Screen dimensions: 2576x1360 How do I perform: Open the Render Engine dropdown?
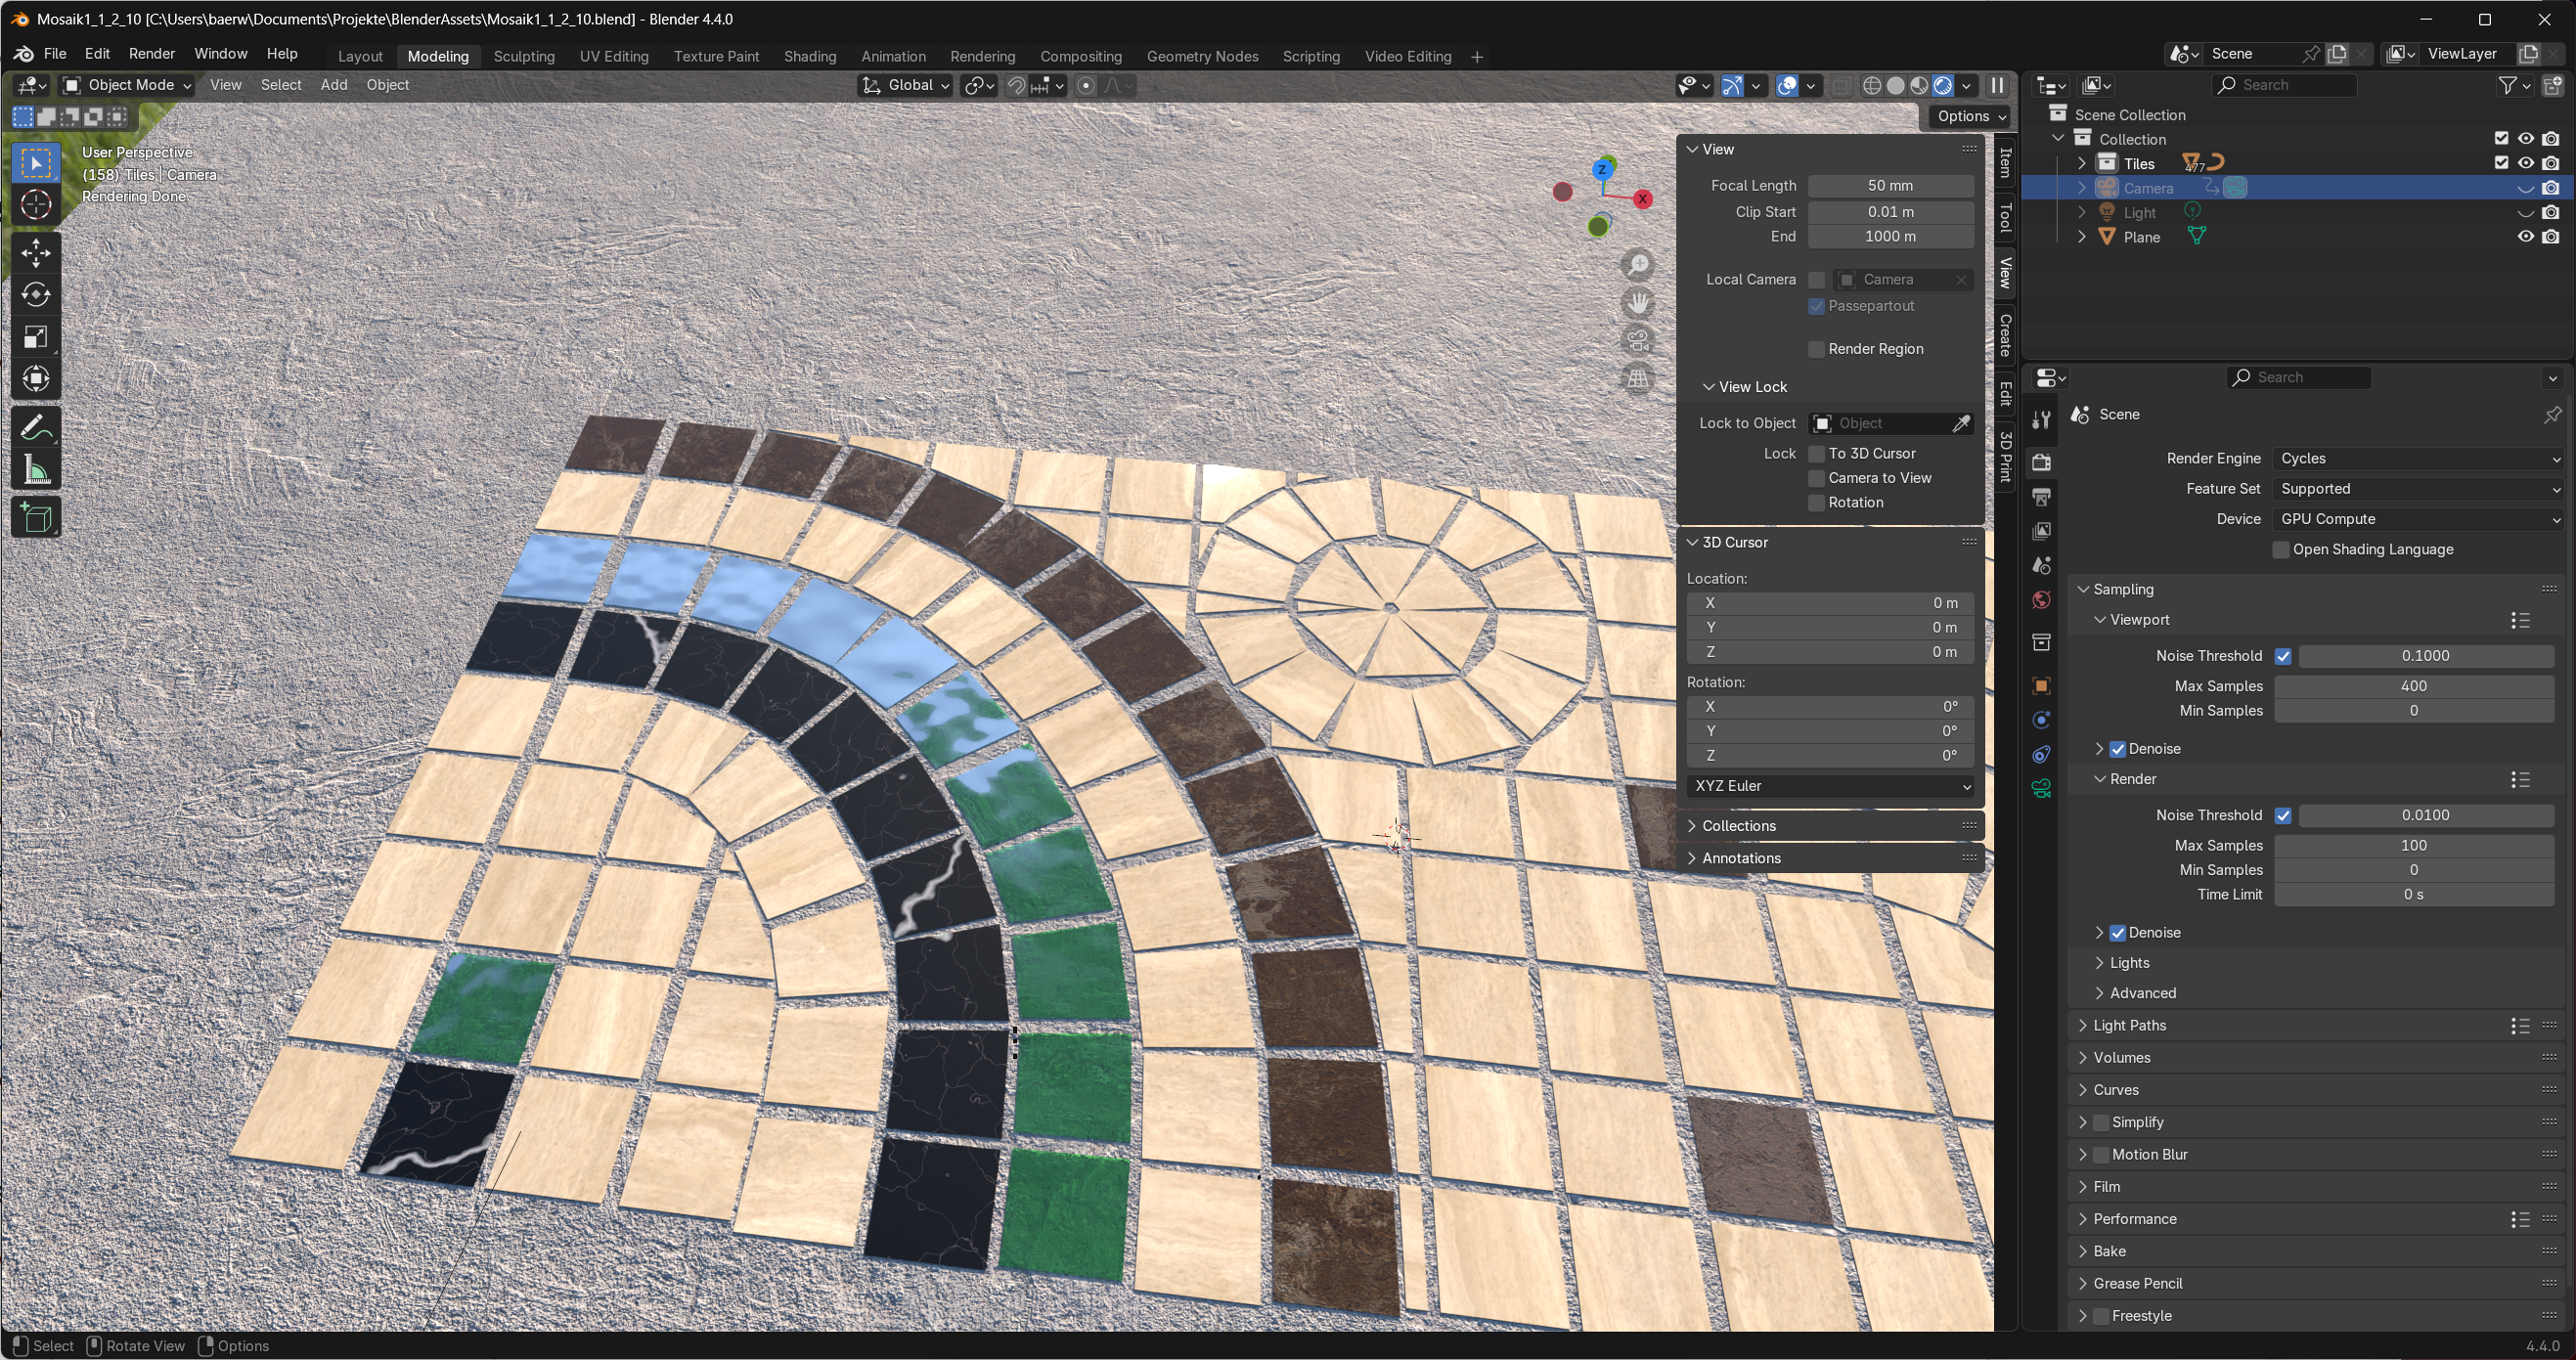(2418, 458)
